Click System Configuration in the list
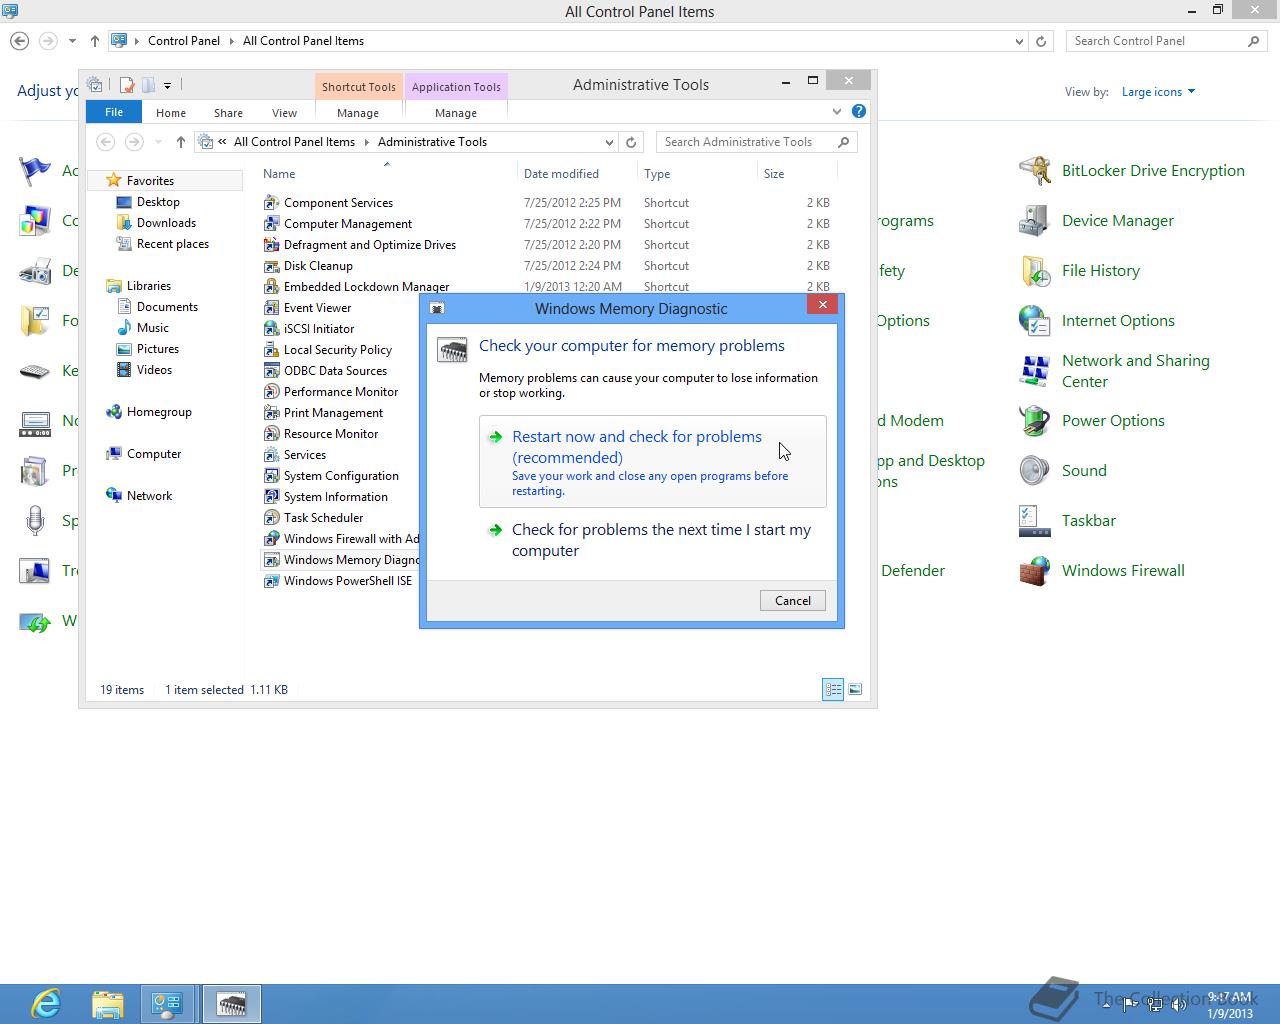This screenshot has width=1280, height=1024. pyautogui.click(x=341, y=476)
